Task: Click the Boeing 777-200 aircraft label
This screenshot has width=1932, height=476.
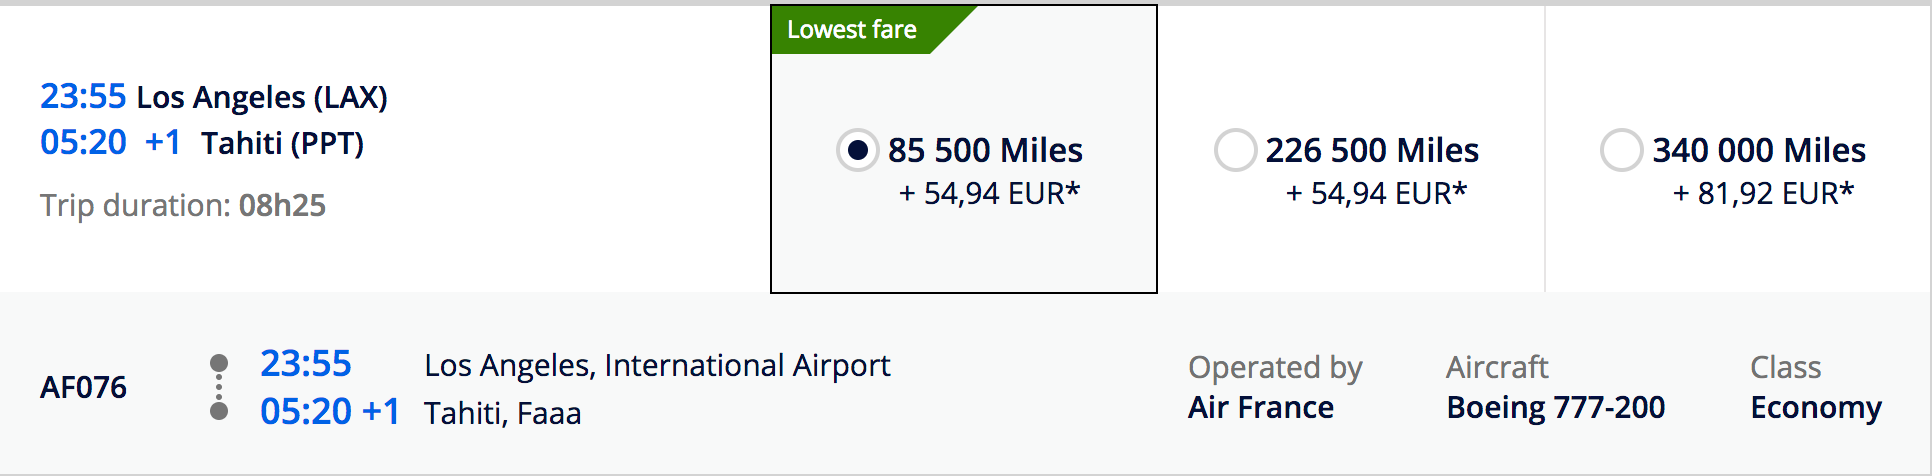Action: coord(1556,407)
